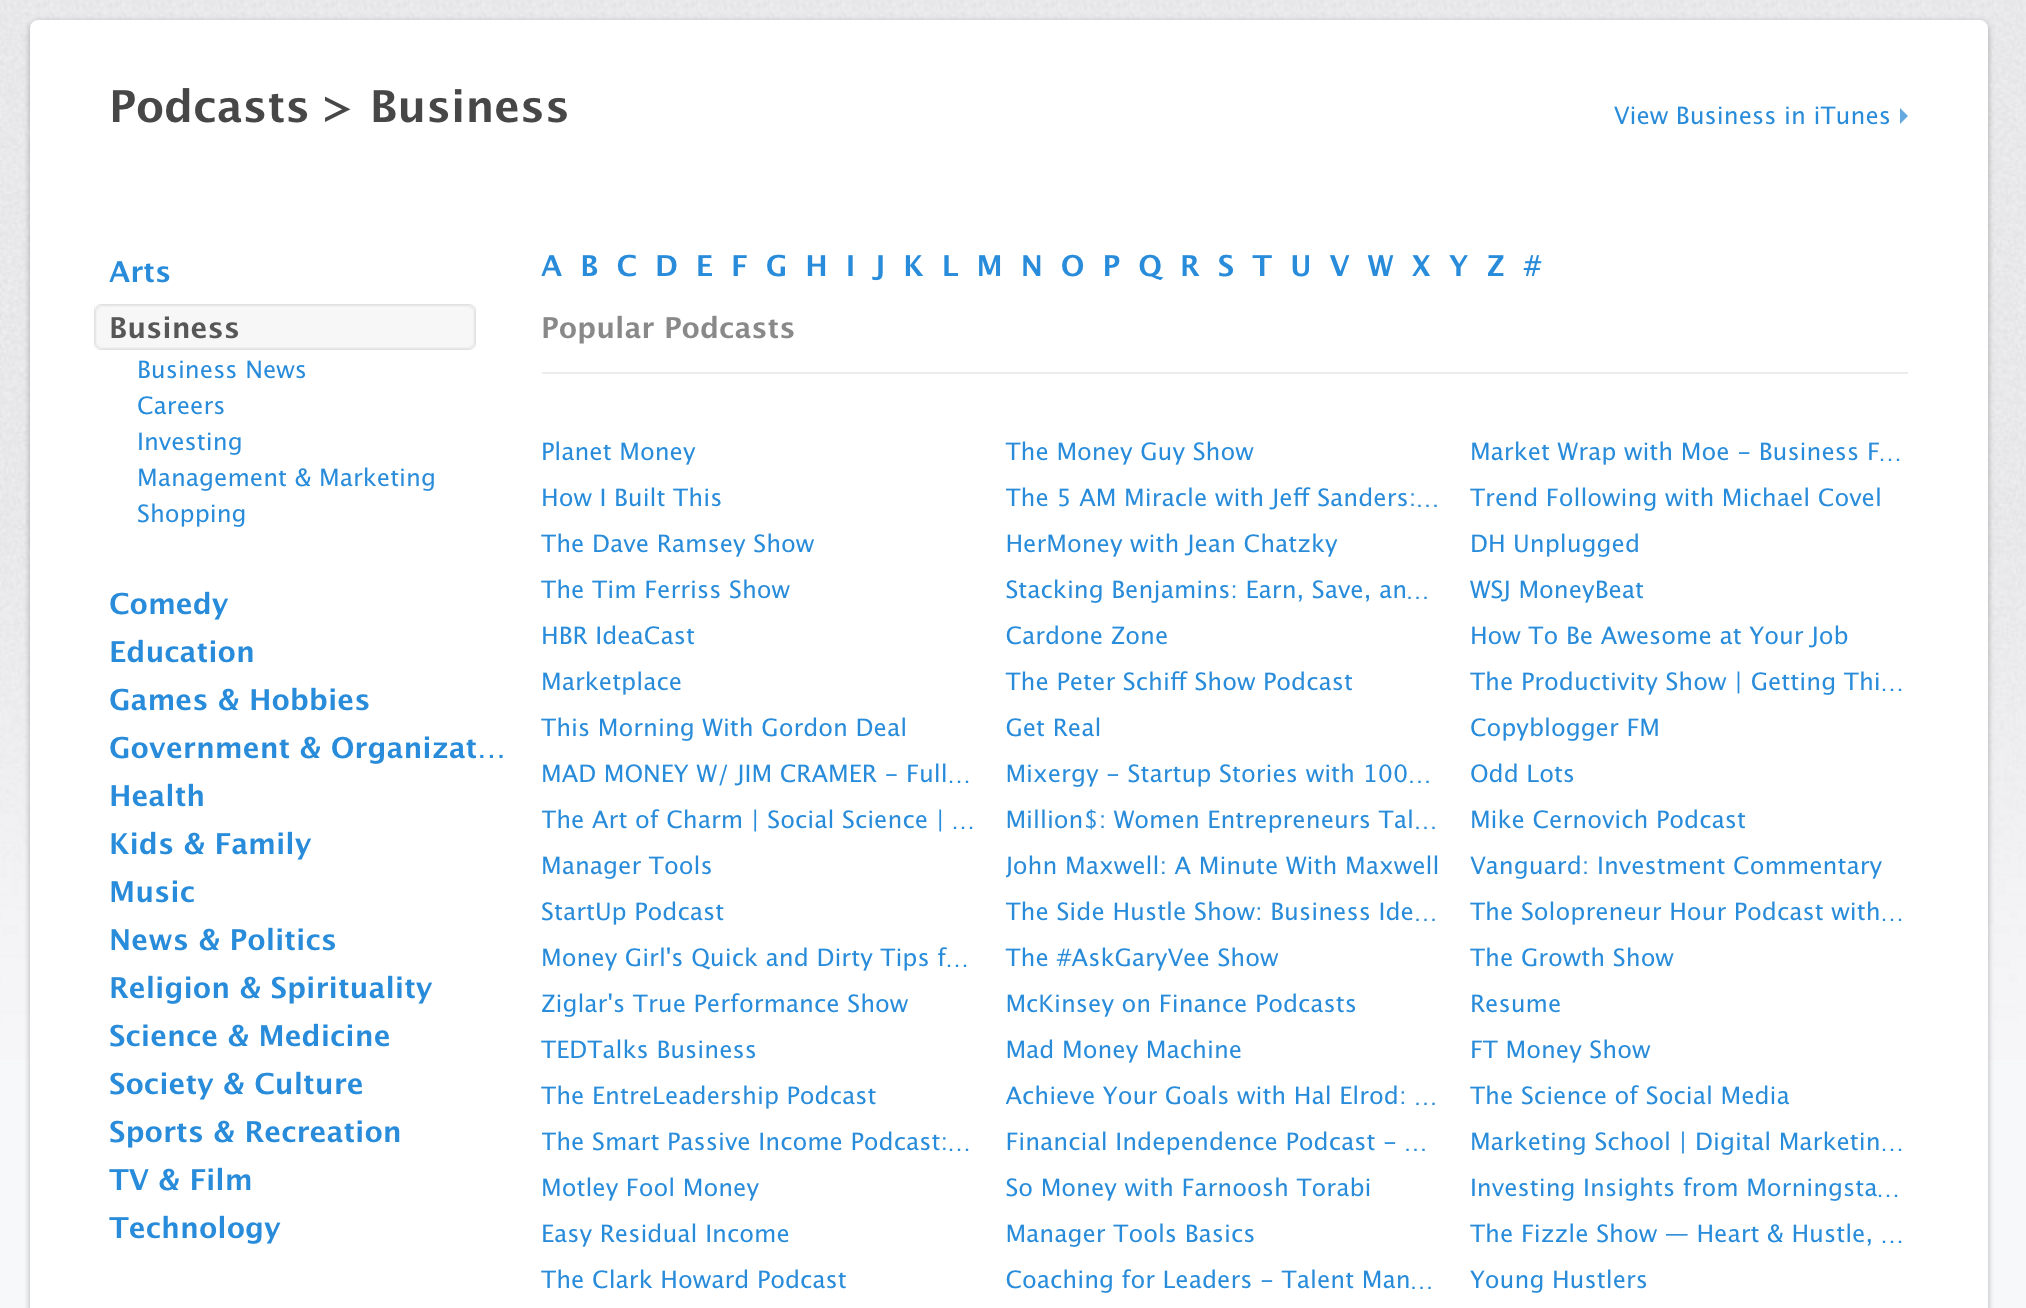The width and height of the screenshot is (2026, 1308).
Task: Open The Tim Ferriss Show podcast
Action: point(665,589)
